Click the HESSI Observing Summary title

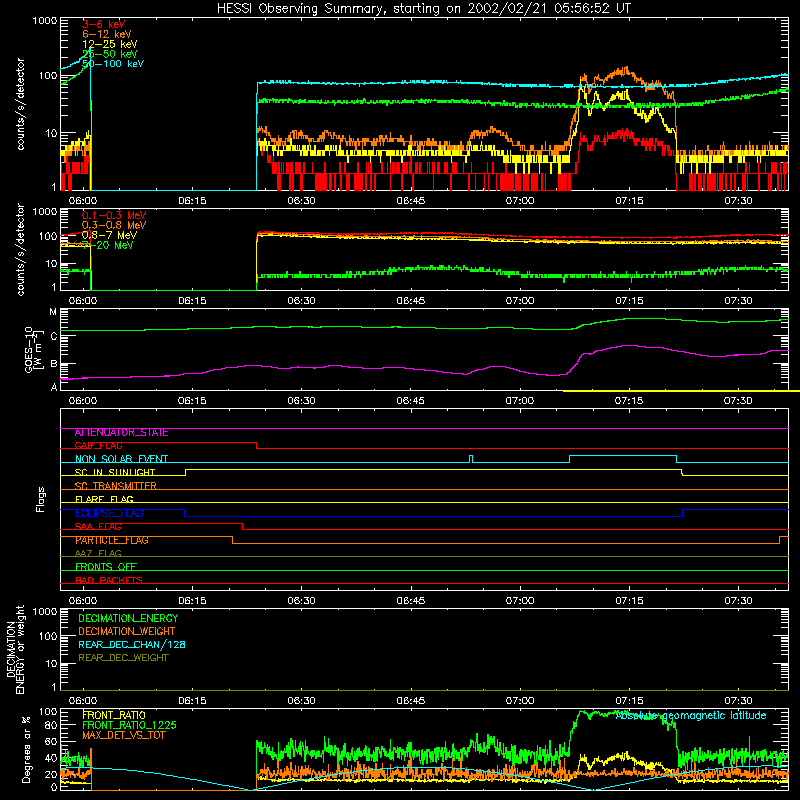coord(423,8)
